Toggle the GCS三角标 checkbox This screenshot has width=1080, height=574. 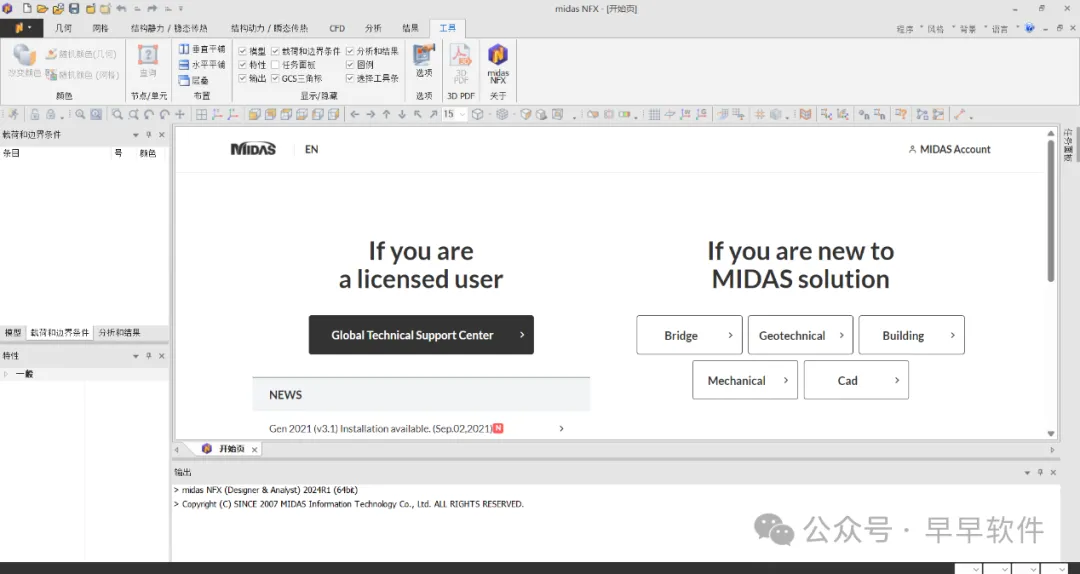tap(276, 79)
